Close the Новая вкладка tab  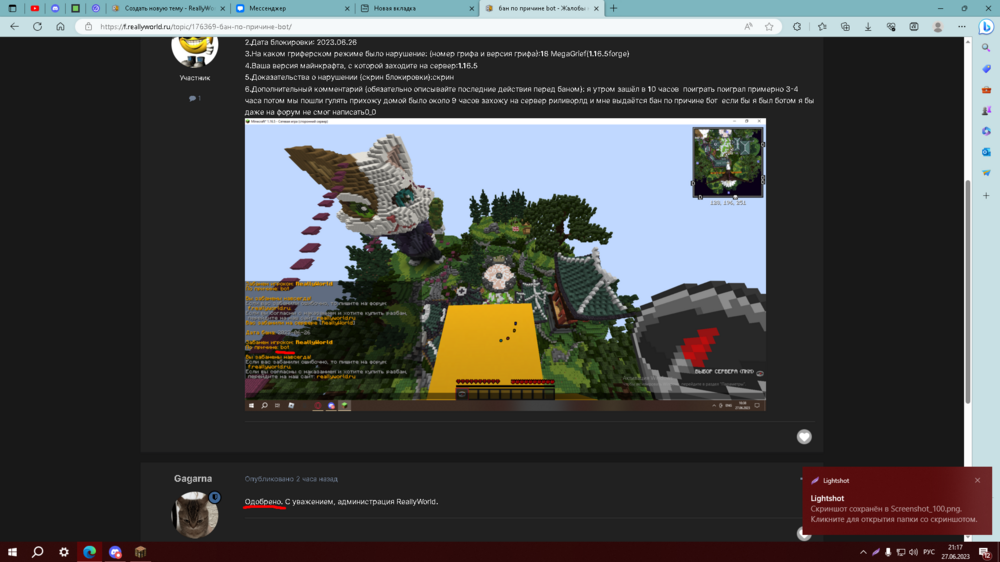[x=472, y=8]
